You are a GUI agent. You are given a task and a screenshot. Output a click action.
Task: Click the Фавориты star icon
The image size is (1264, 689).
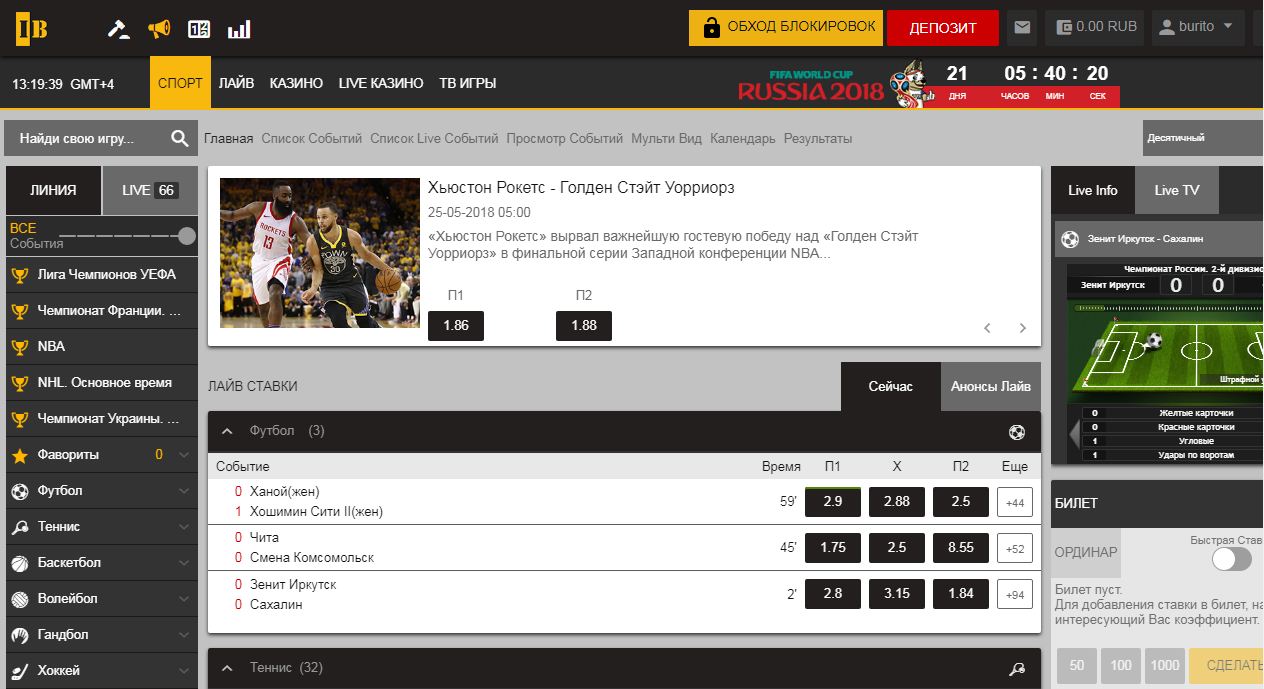click(19, 455)
